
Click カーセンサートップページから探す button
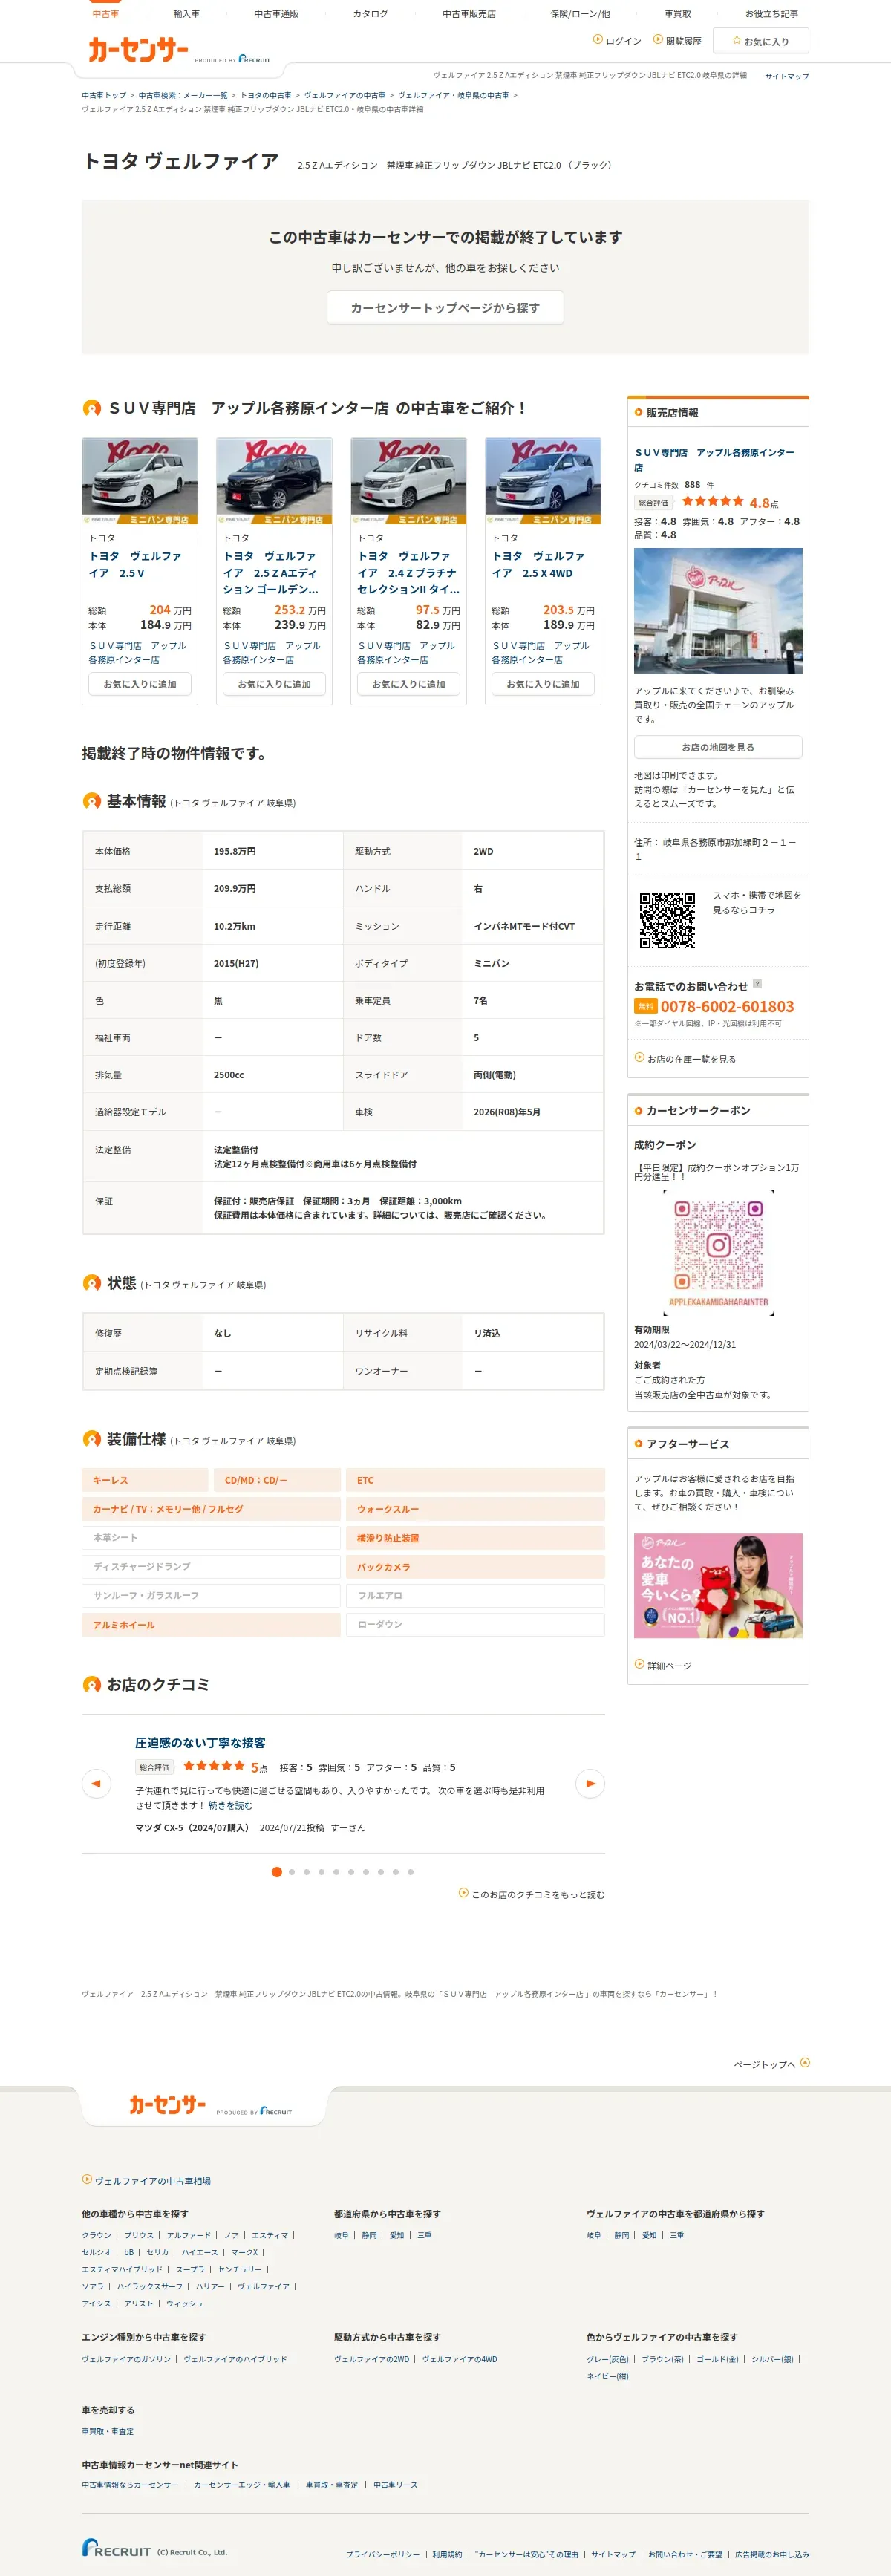click(445, 308)
